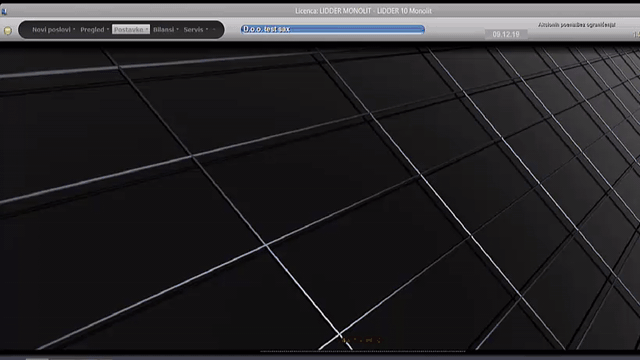Click the small extra arrow after Servis
This screenshot has height=360, width=640.
click(214, 29)
